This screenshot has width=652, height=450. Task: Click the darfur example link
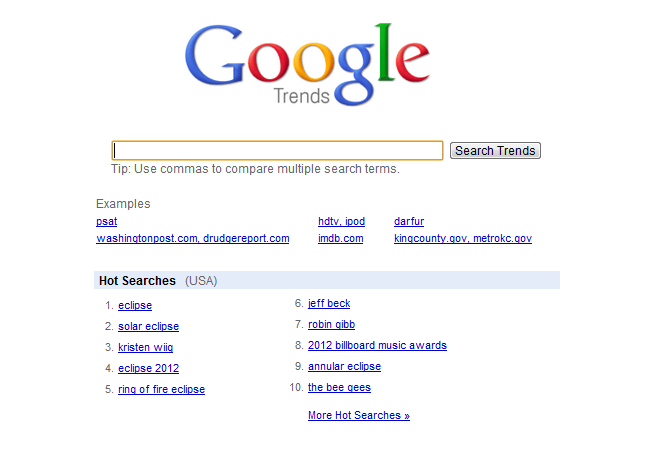pyautogui.click(x=409, y=221)
